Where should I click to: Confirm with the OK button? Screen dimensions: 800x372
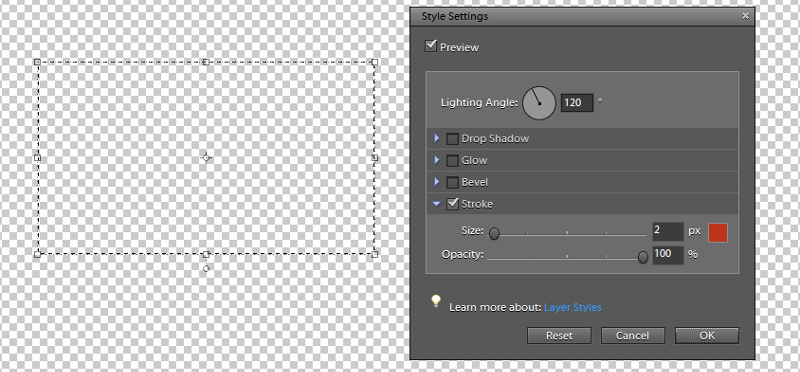click(x=707, y=336)
